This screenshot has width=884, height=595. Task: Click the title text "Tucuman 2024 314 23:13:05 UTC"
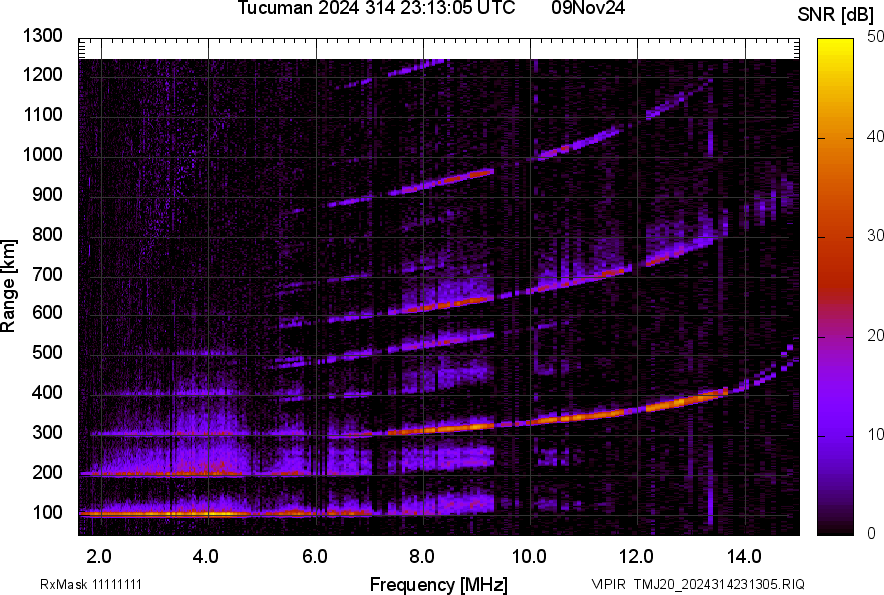point(376,8)
